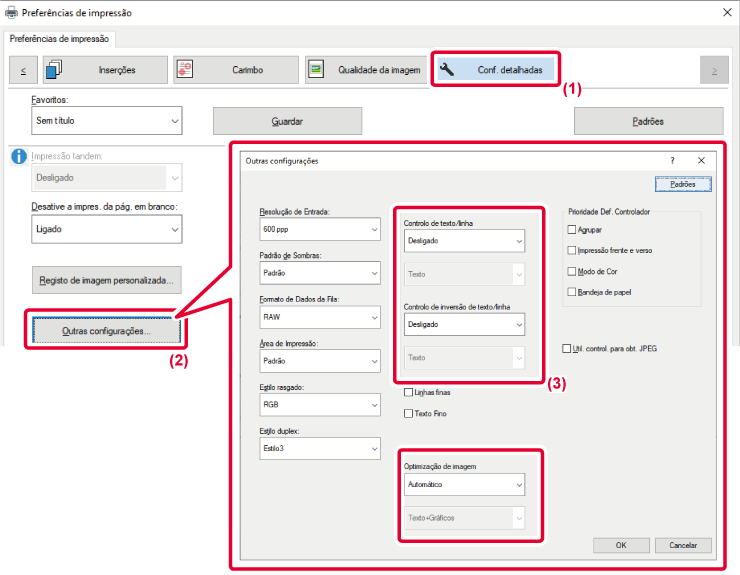Enable the Texto Fino checkbox
Image resolution: width=740 pixels, height=575 pixels.
pyautogui.click(x=408, y=413)
